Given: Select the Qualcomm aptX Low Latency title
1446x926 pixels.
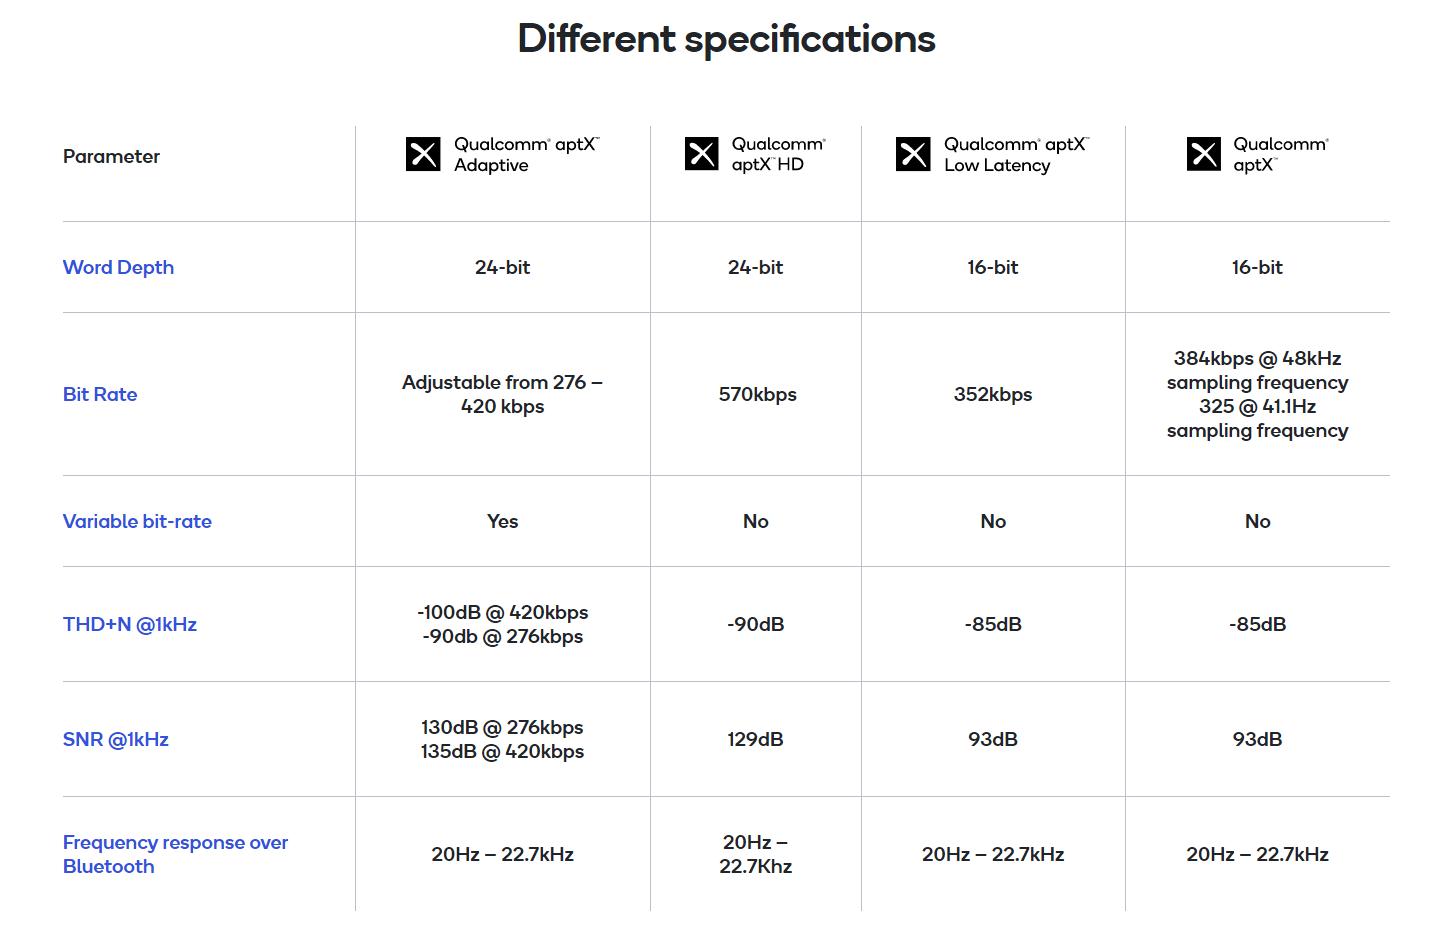Looking at the screenshot, I should (1016, 155).
